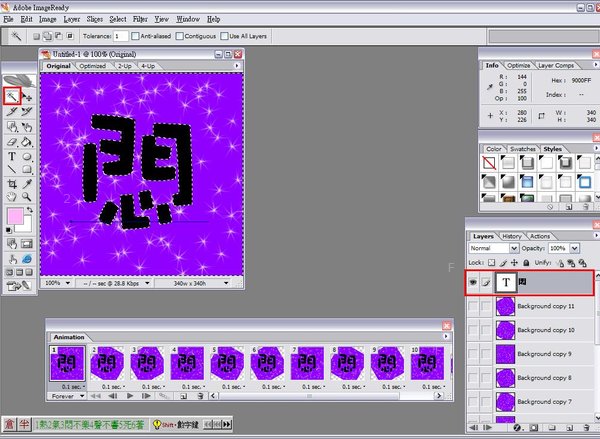The width and height of the screenshot is (600, 439).
Task: Enable the Anti-aliased checkbox
Action: click(136, 36)
